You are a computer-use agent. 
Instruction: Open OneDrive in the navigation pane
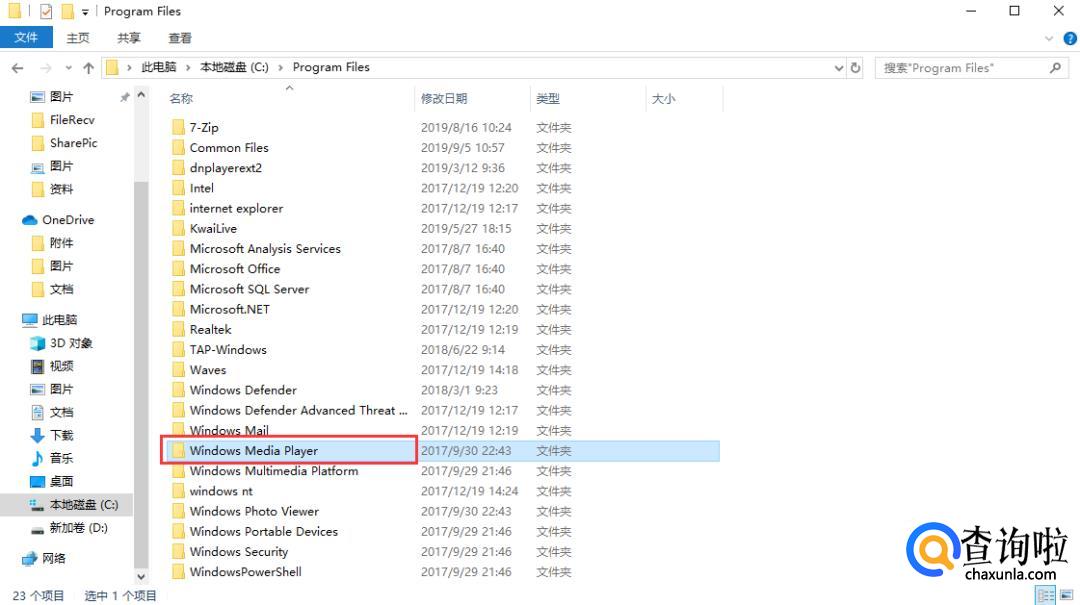pyautogui.click(x=68, y=220)
